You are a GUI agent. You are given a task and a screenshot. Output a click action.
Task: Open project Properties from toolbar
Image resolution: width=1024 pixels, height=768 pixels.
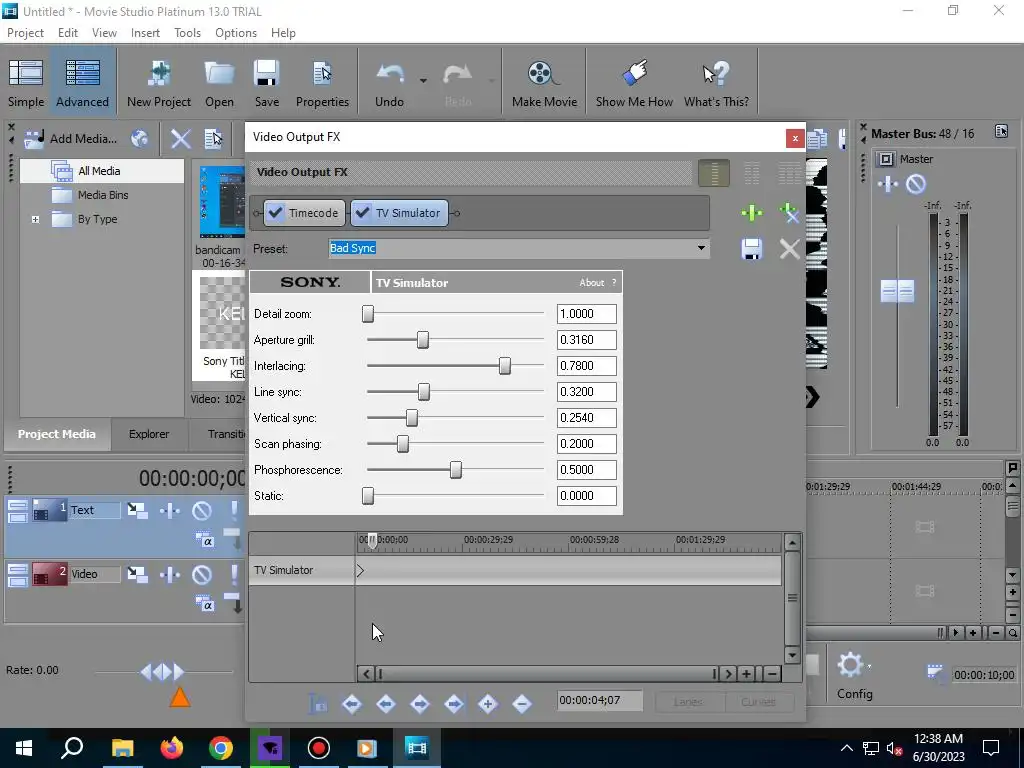[x=322, y=83]
